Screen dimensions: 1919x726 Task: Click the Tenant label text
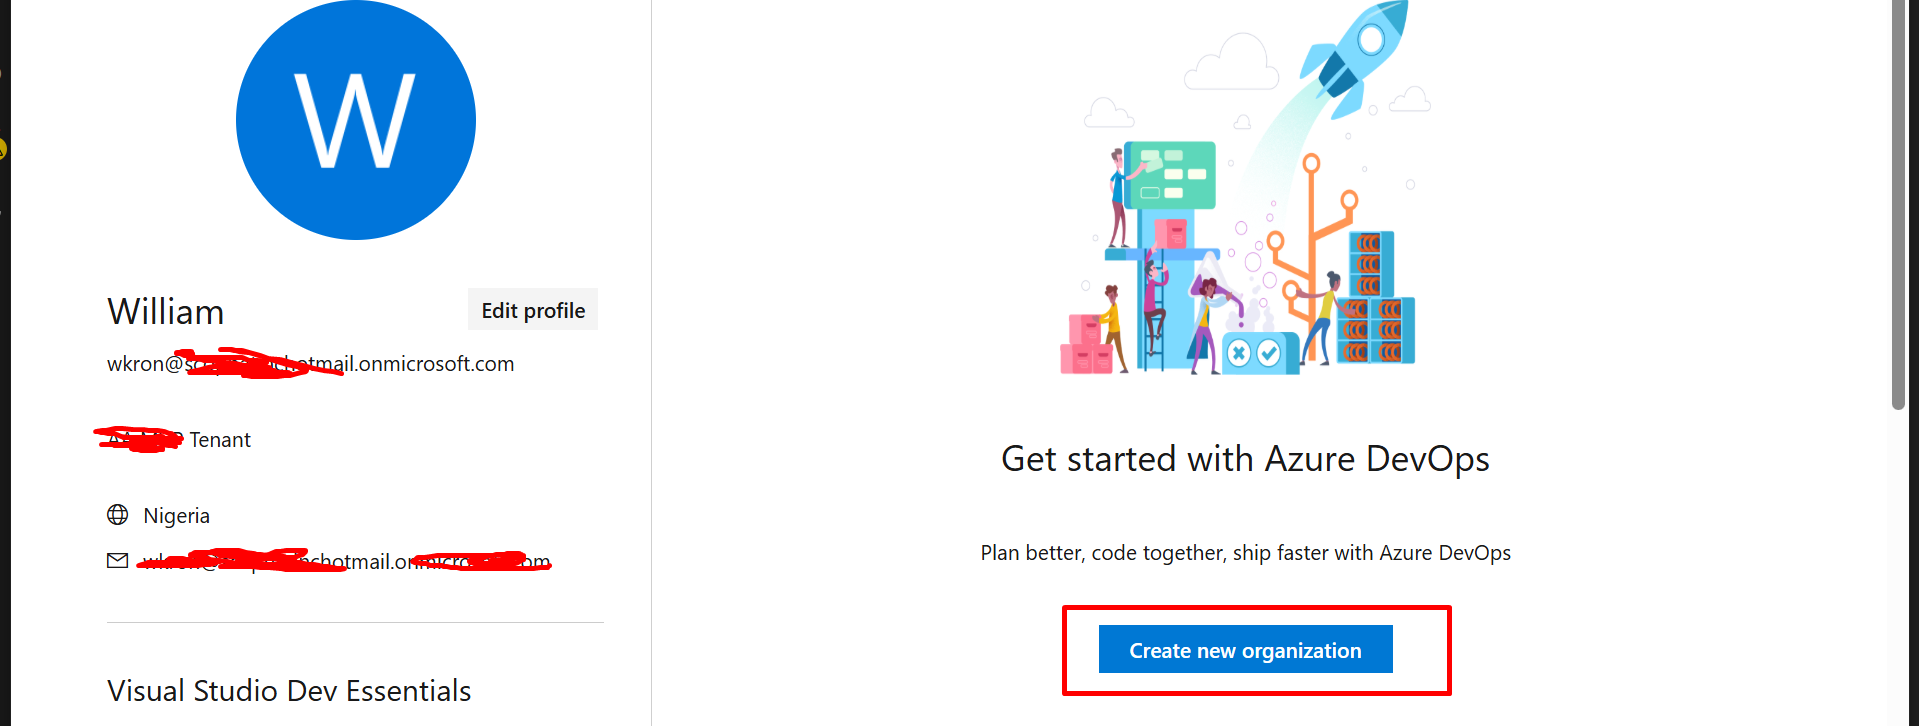220,440
